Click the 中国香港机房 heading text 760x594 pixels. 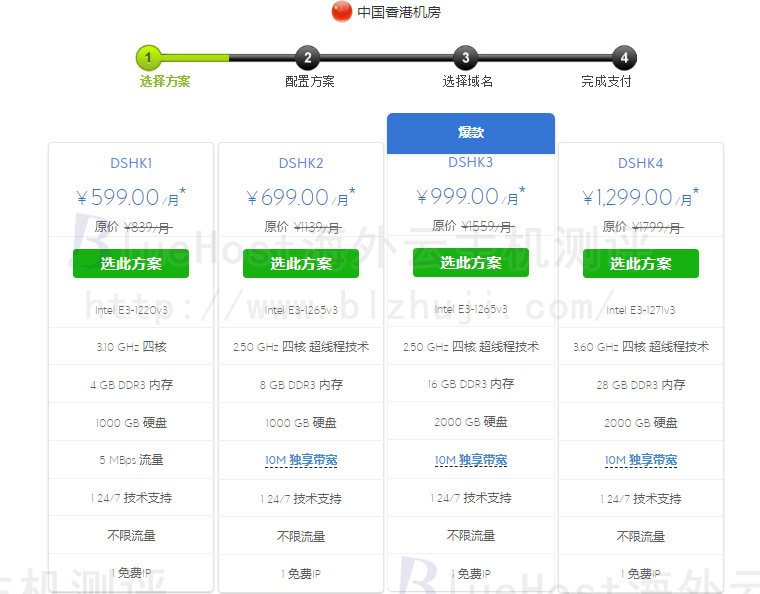click(399, 12)
